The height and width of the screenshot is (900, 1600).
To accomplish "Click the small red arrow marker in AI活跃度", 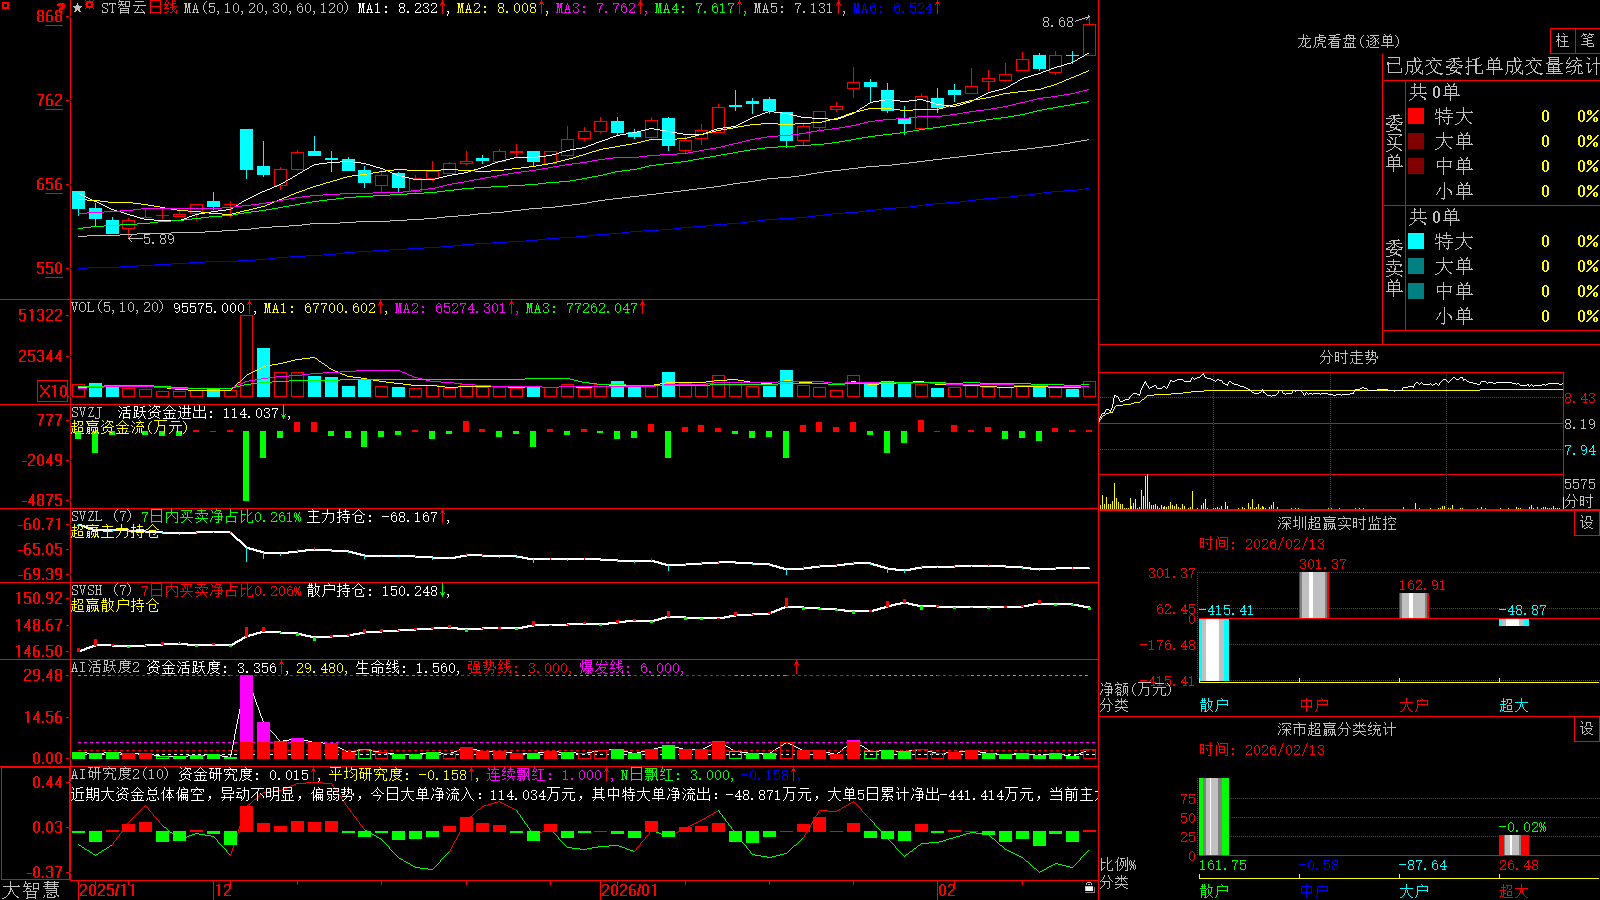I will click(797, 666).
